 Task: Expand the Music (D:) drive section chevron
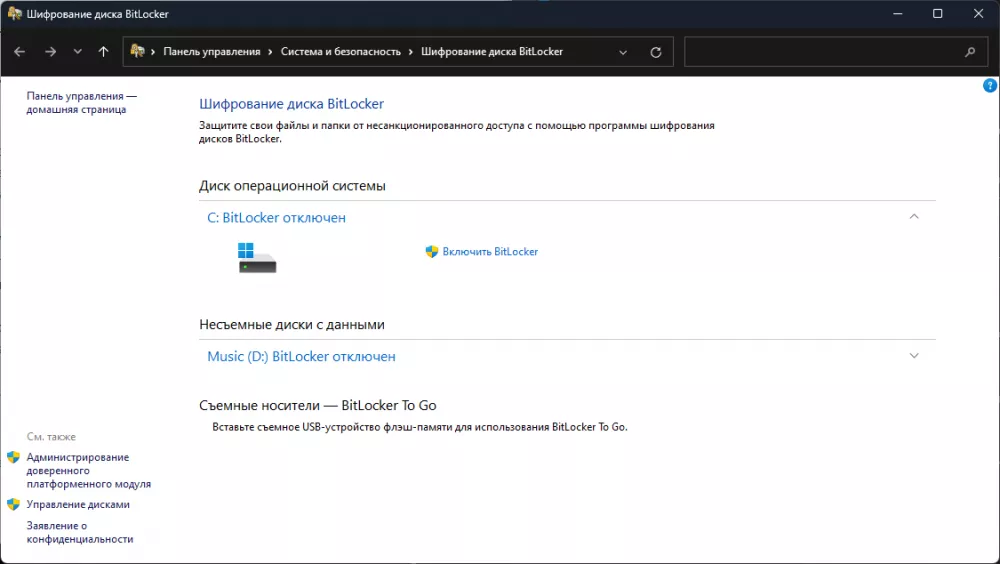pyautogui.click(x=913, y=355)
